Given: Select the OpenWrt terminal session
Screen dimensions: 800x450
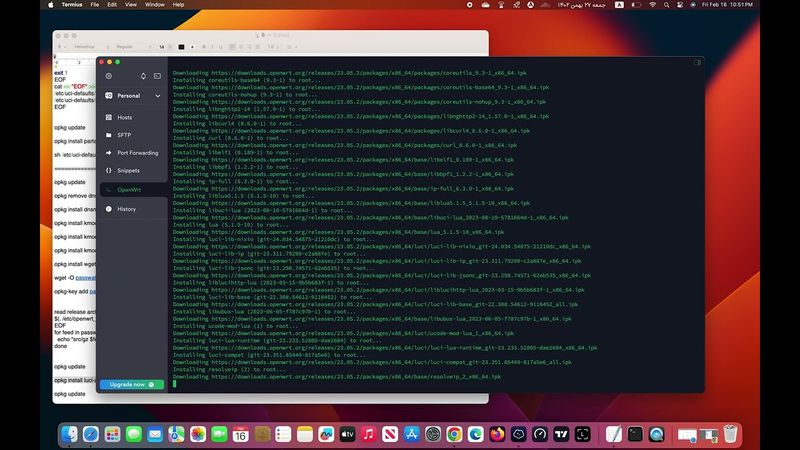Looking at the screenshot, I should (132, 190).
